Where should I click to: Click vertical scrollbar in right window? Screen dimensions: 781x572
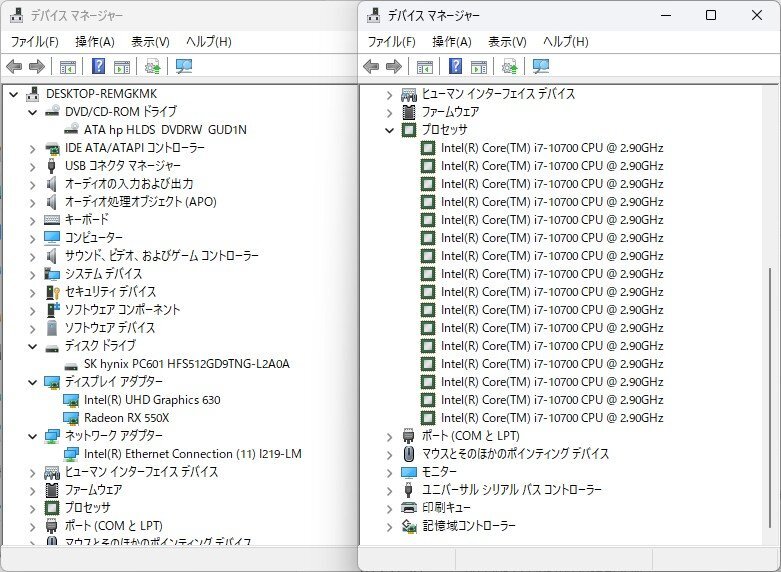click(x=770, y=399)
